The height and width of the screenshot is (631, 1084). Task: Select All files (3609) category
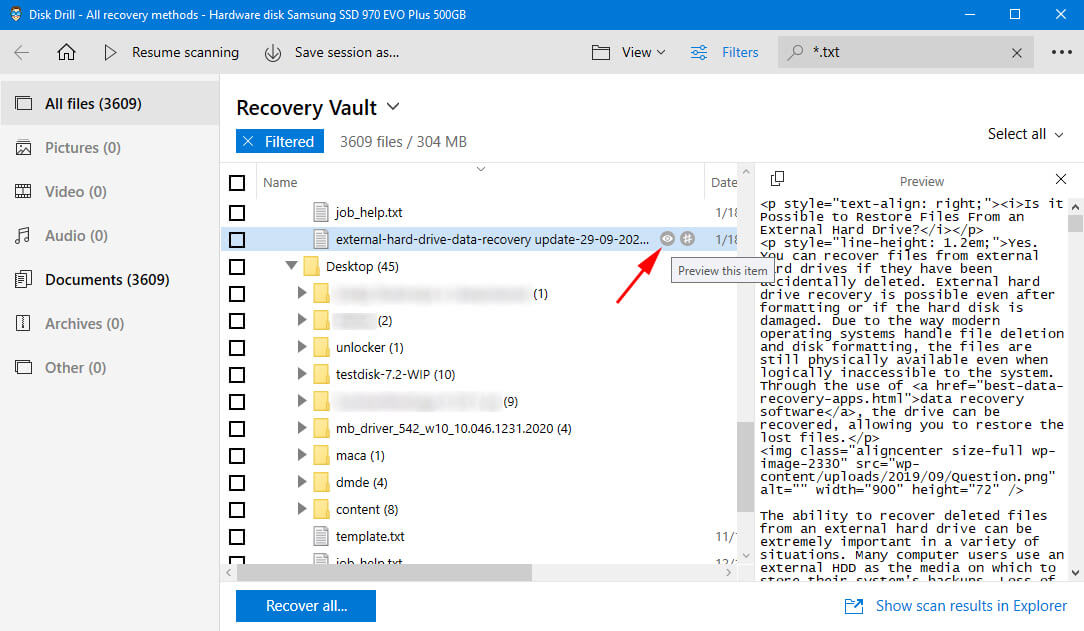[x=110, y=104]
